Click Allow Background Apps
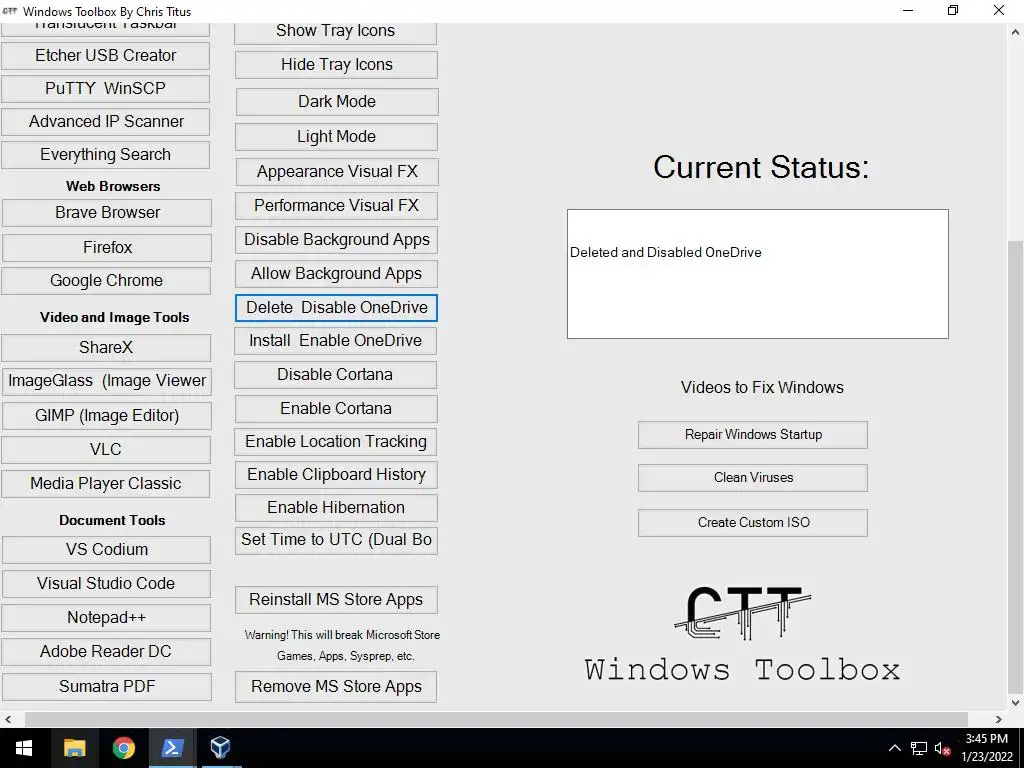The image size is (1024, 768). pos(336,274)
